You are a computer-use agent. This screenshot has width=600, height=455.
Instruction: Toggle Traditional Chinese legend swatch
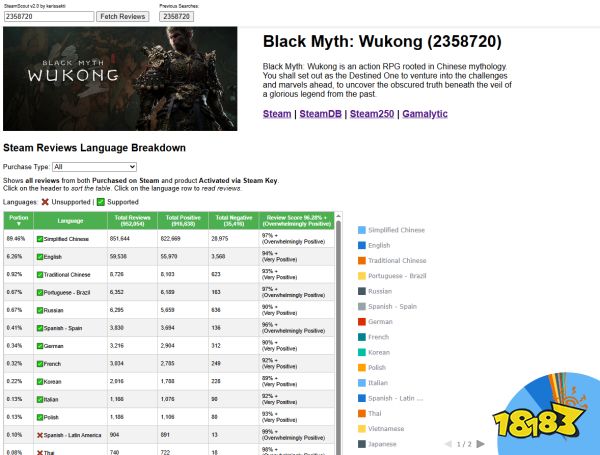pos(362,261)
